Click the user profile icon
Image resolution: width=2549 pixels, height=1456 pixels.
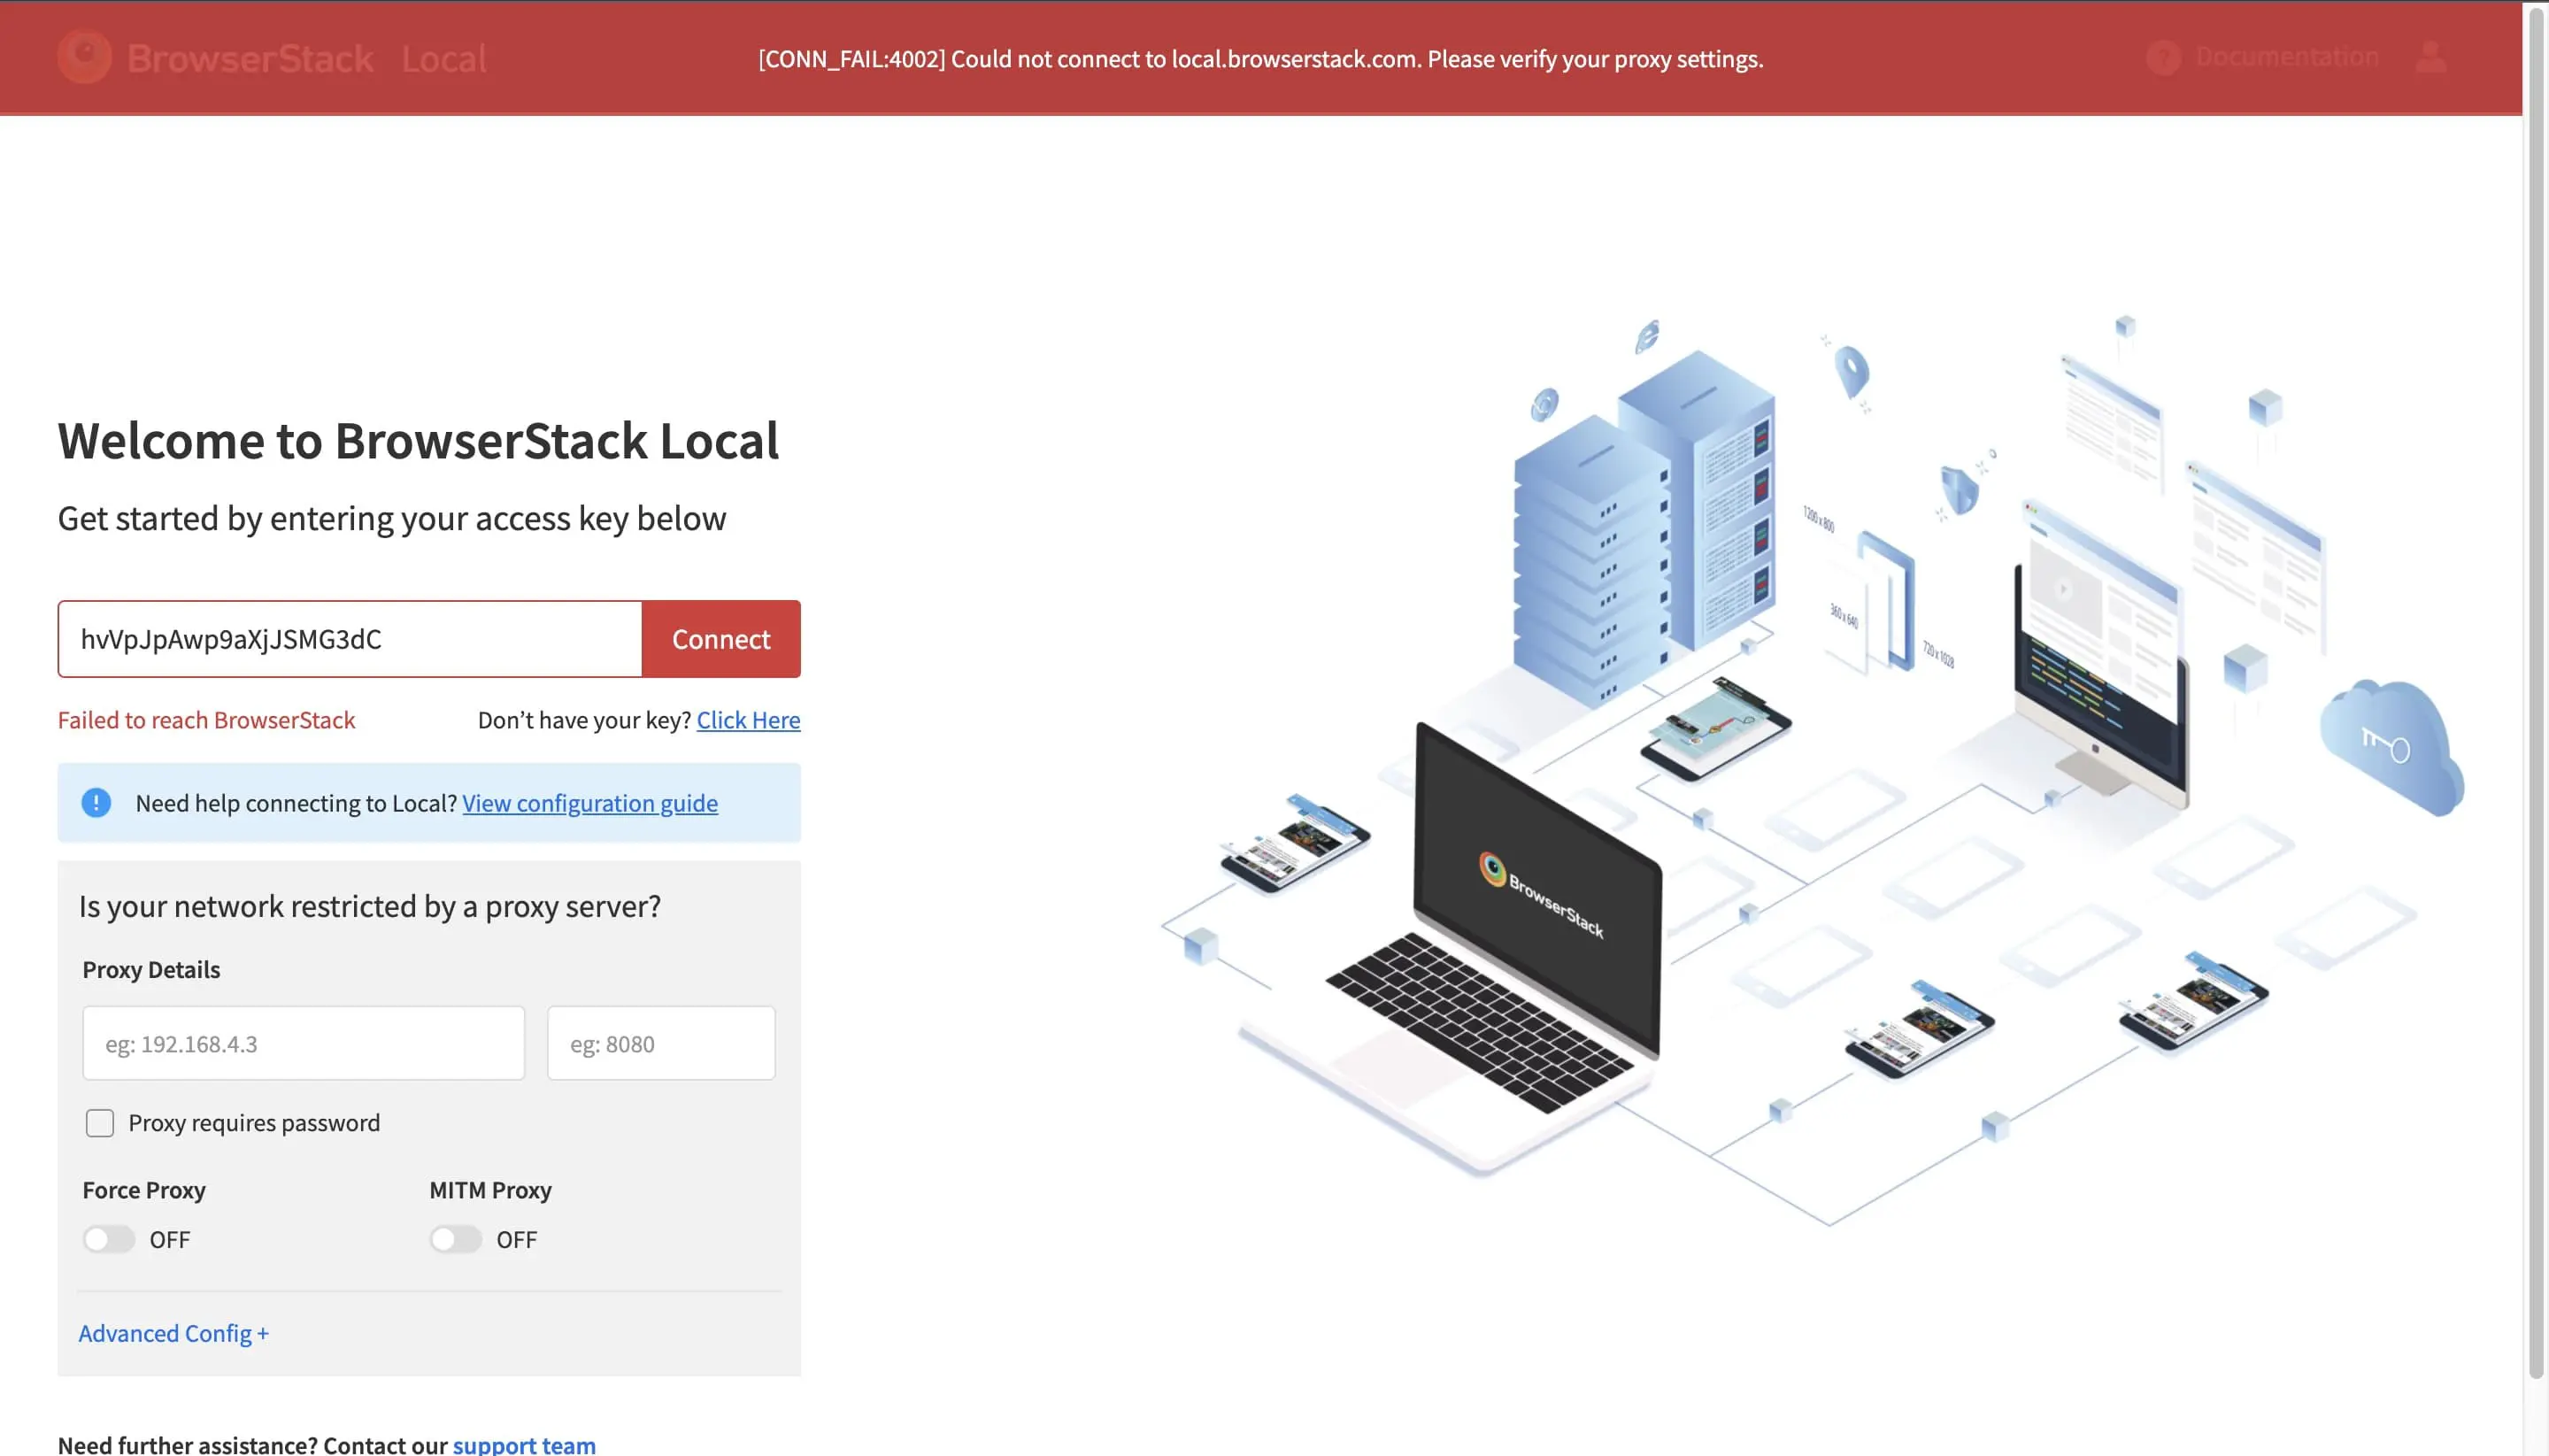(x=2434, y=57)
